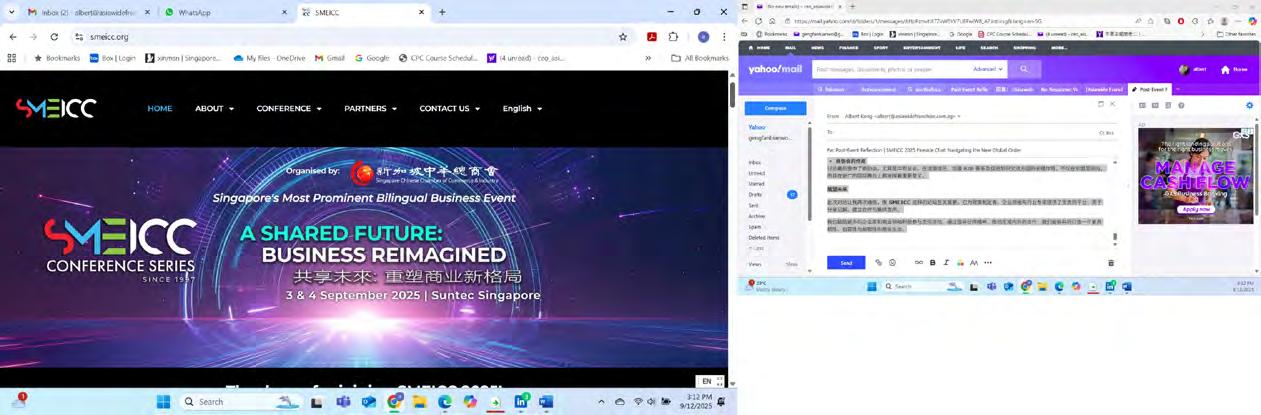Click the smeicc.org address bar
This screenshot has width=1261, height=415.
(x=350, y=37)
